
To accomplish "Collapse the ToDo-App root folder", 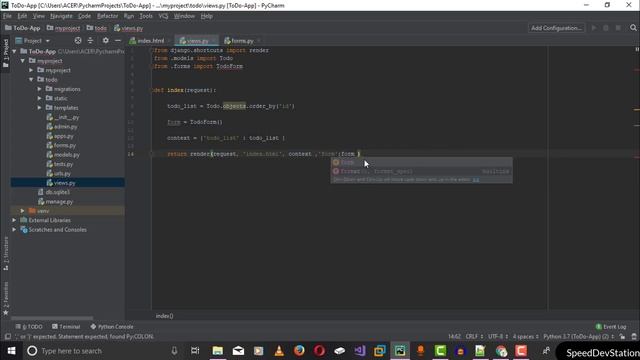I will (15, 51).
